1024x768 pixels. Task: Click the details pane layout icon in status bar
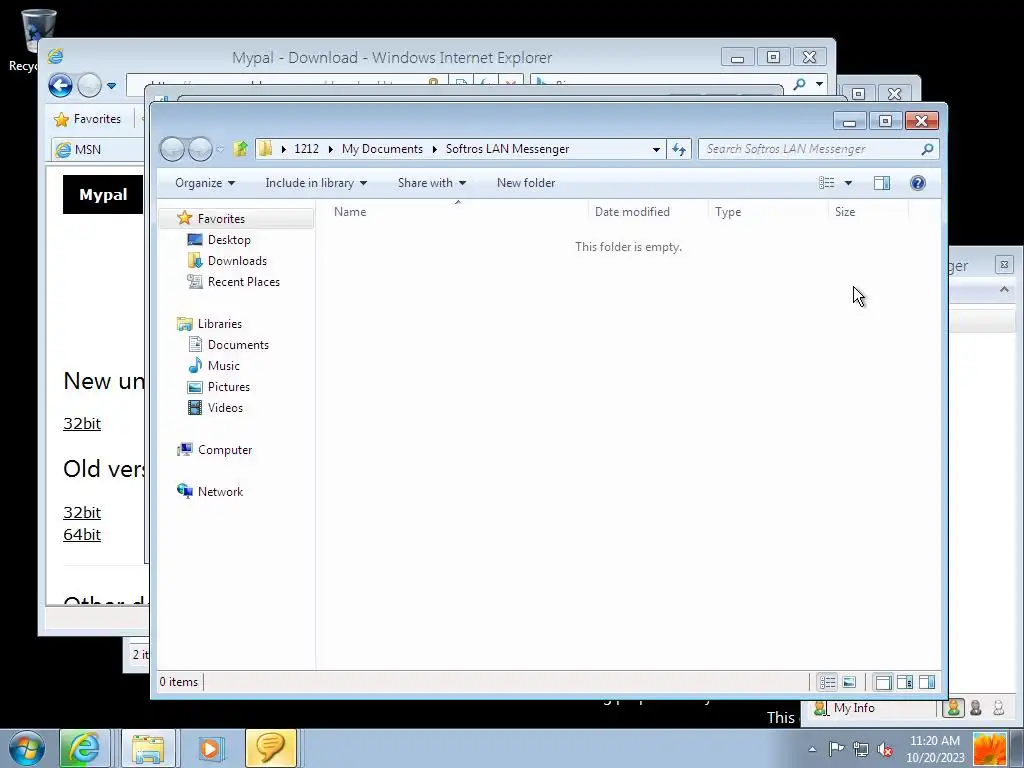coord(904,682)
